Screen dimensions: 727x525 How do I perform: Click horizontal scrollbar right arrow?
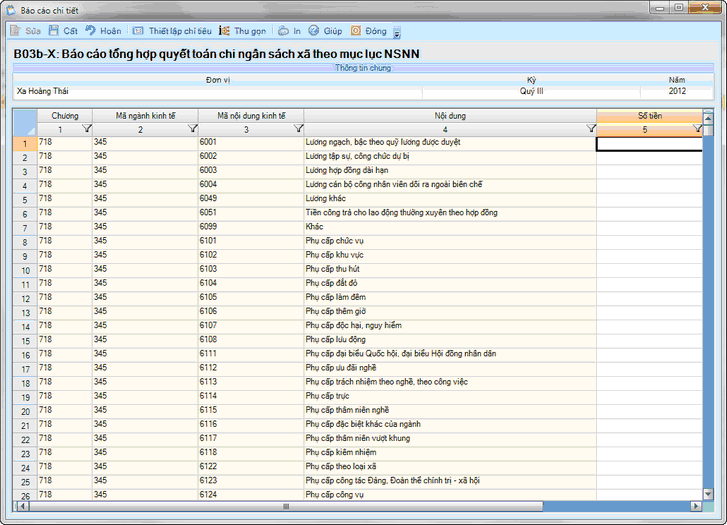pyautogui.click(x=696, y=506)
